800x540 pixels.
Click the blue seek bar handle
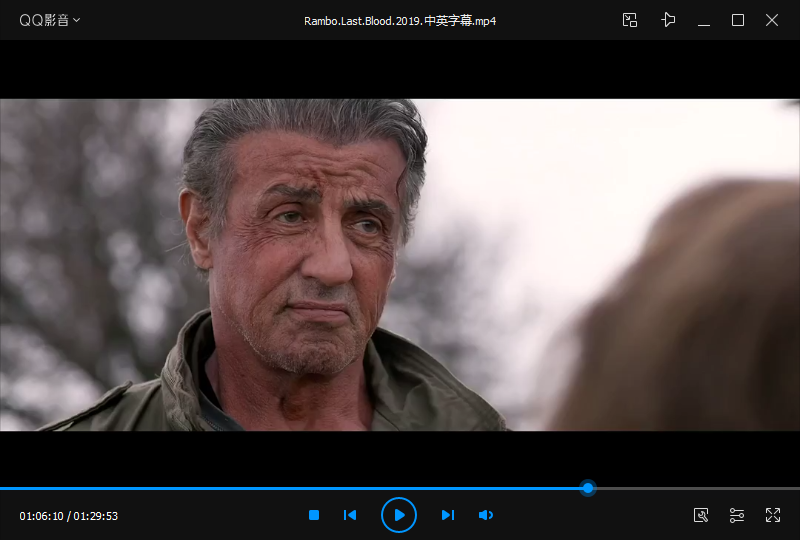(x=588, y=488)
